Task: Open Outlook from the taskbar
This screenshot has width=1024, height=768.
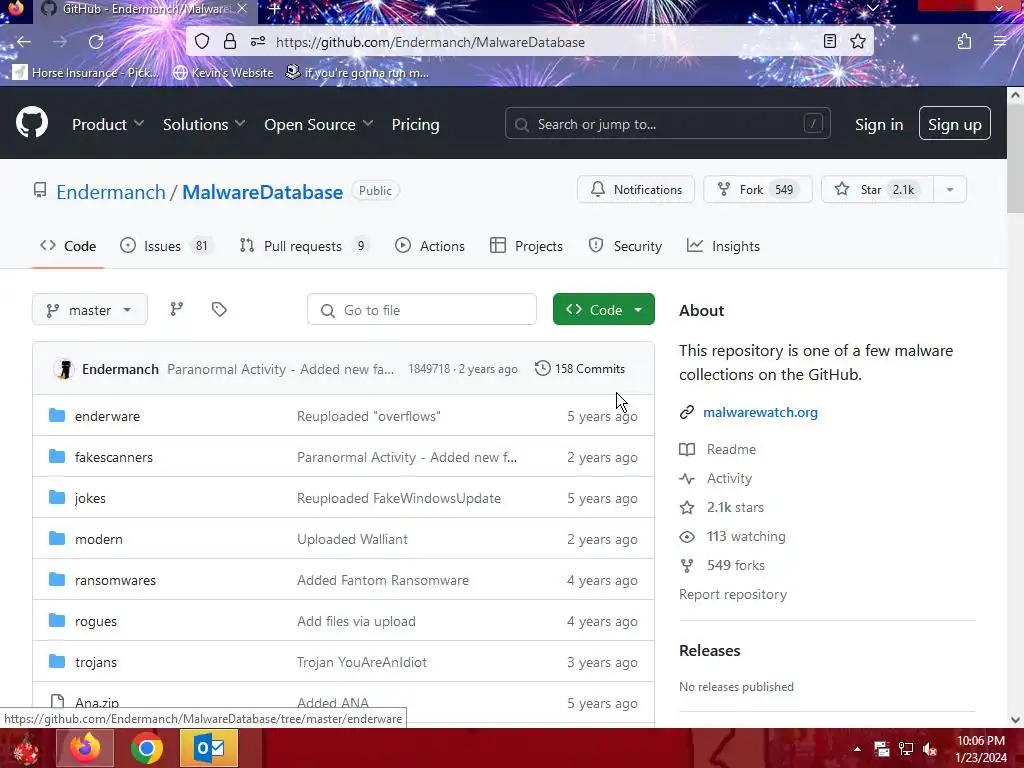Action: pos(209,748)
